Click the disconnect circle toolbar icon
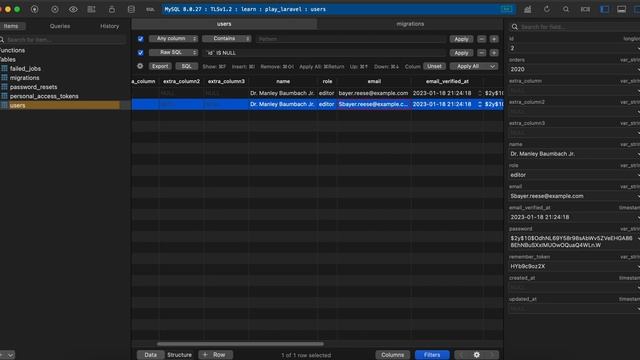 pyautogui.click(x=55, y=9)
